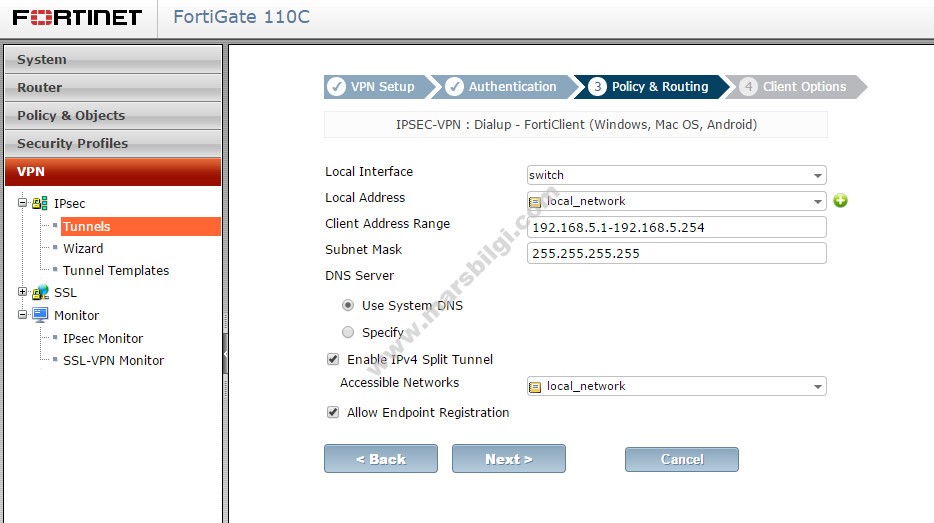
Task: Click the Authentication step checkmark icon
Action: (455, 87)
